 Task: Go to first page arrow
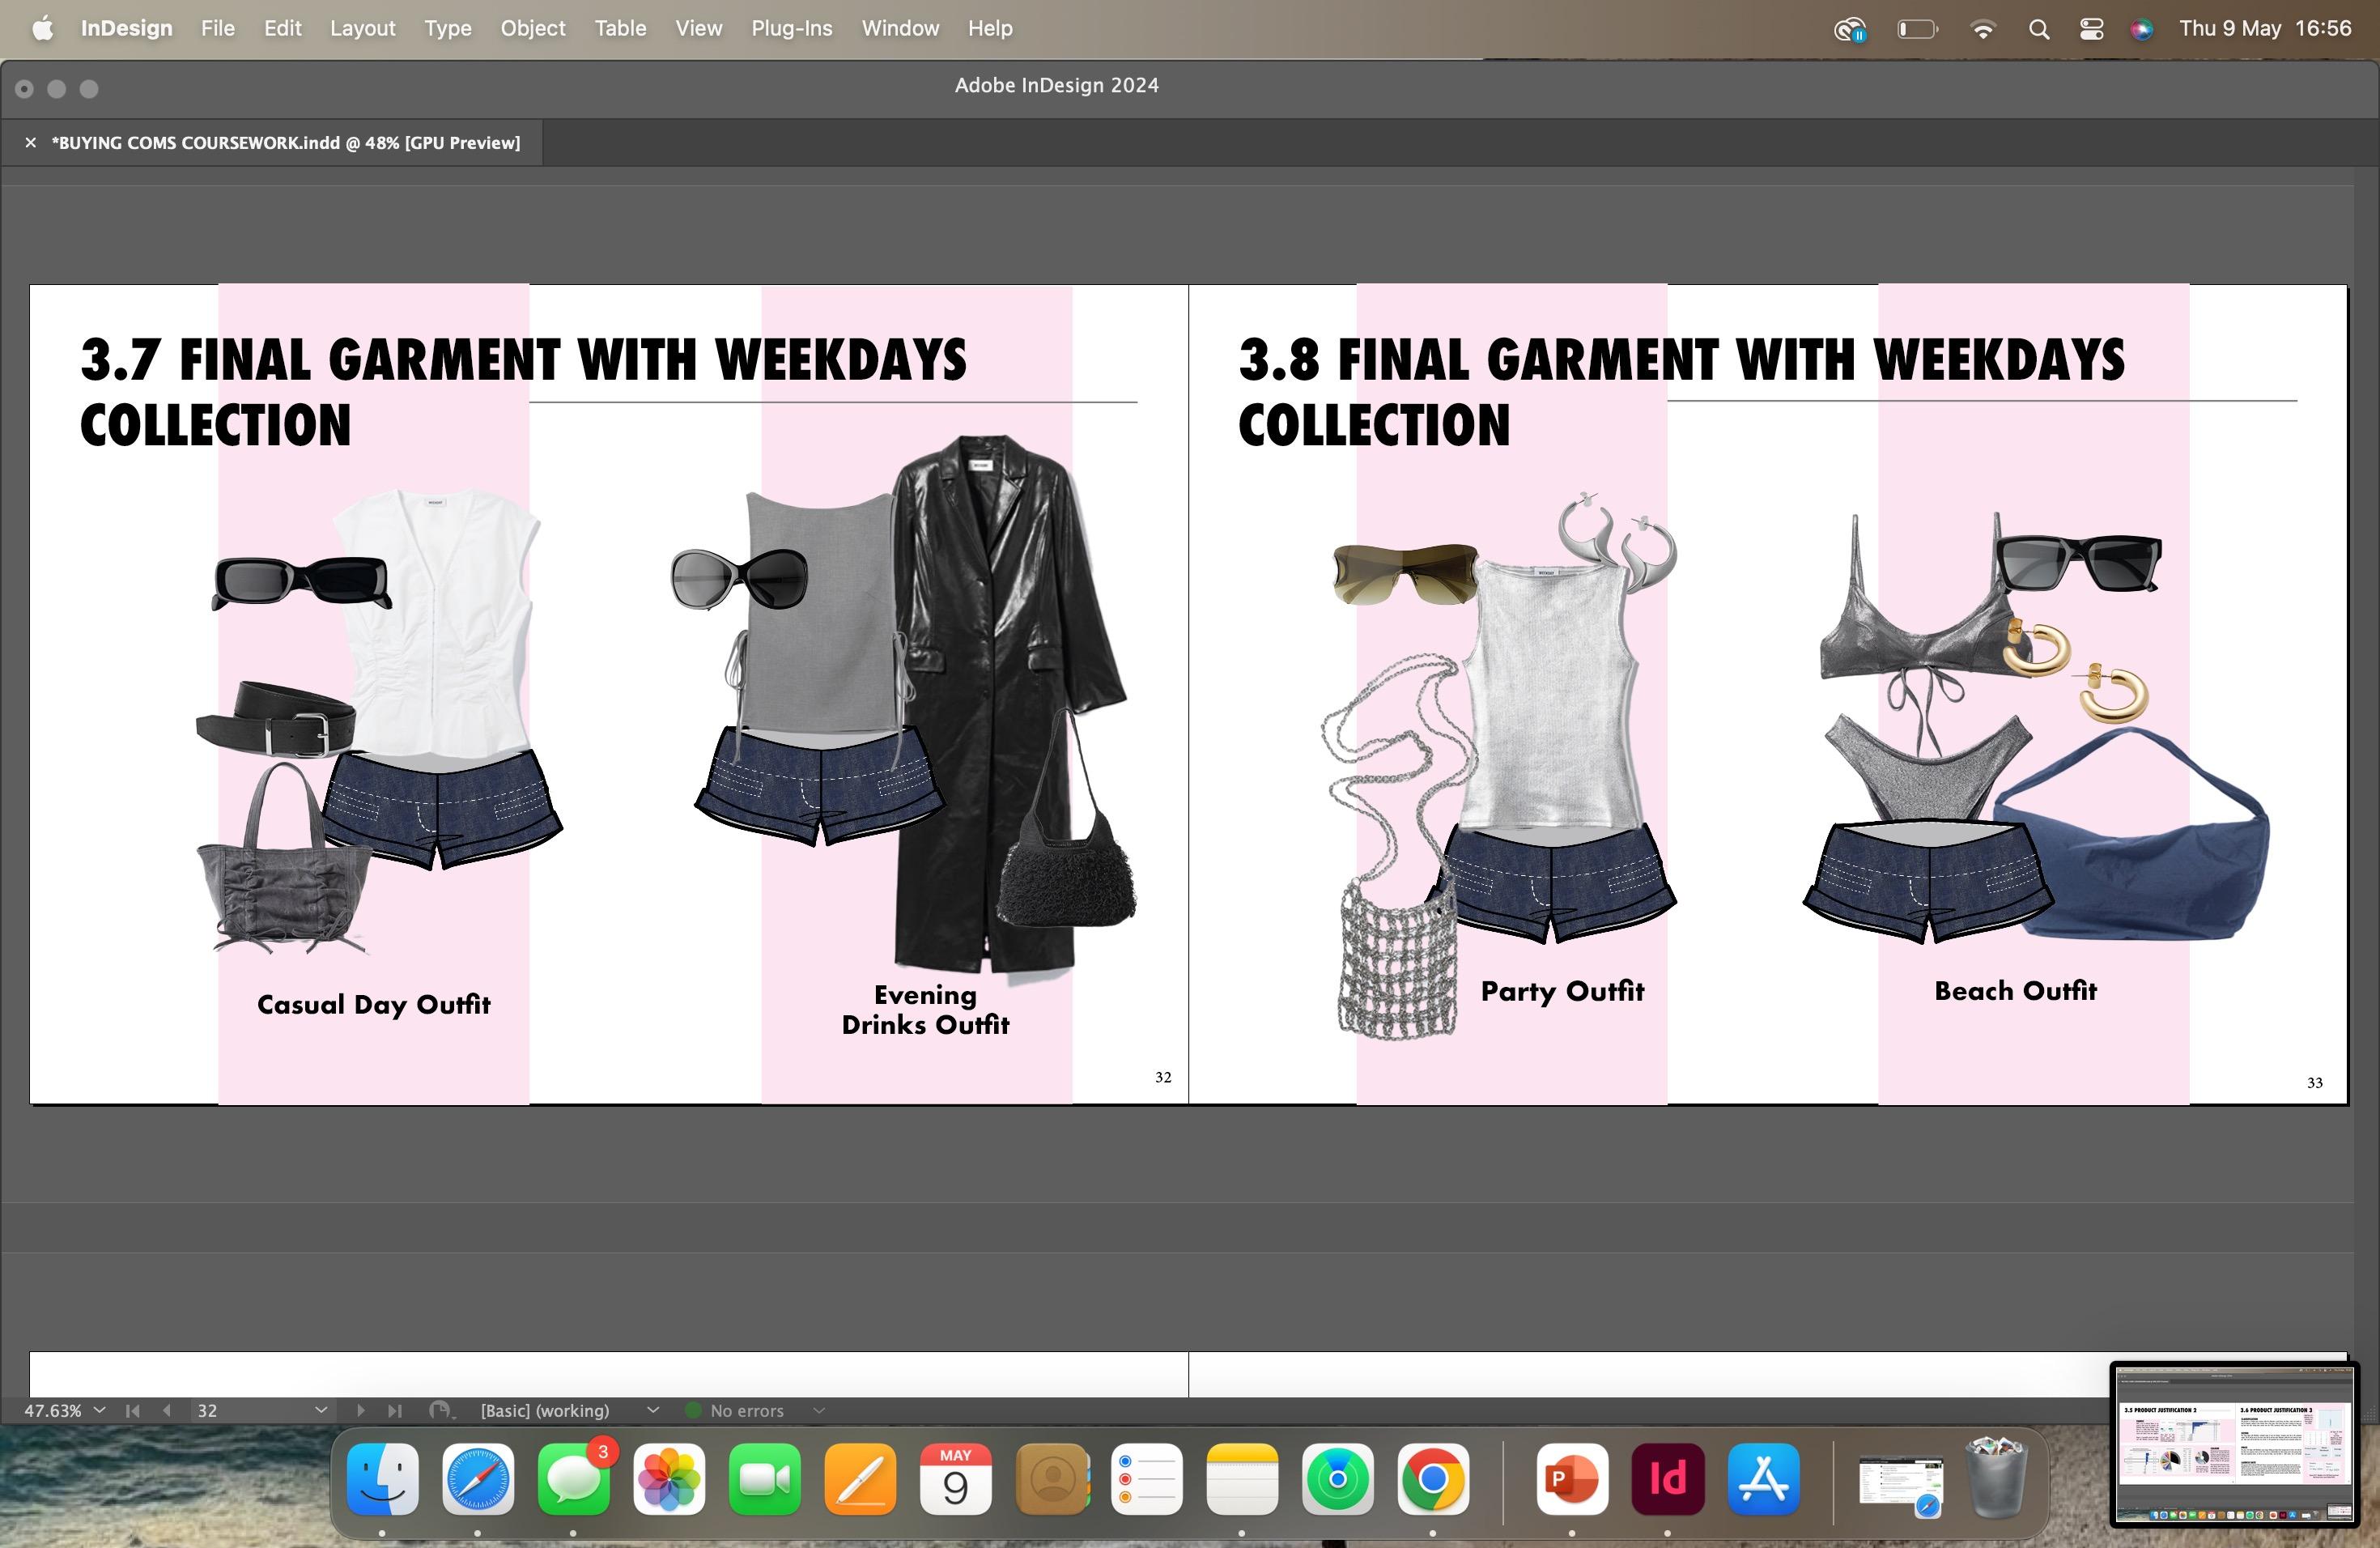click(x=132, y=1410)
